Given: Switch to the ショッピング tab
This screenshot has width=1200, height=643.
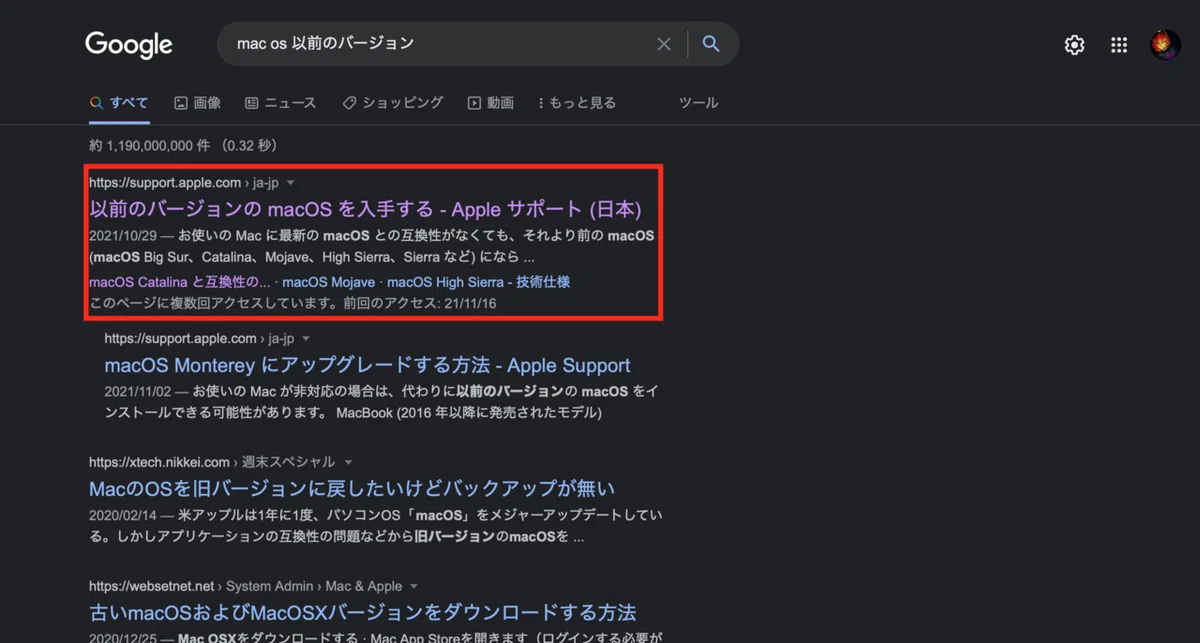Looking at the screenshot, I should pyautogui.click(x=392, y=103).
